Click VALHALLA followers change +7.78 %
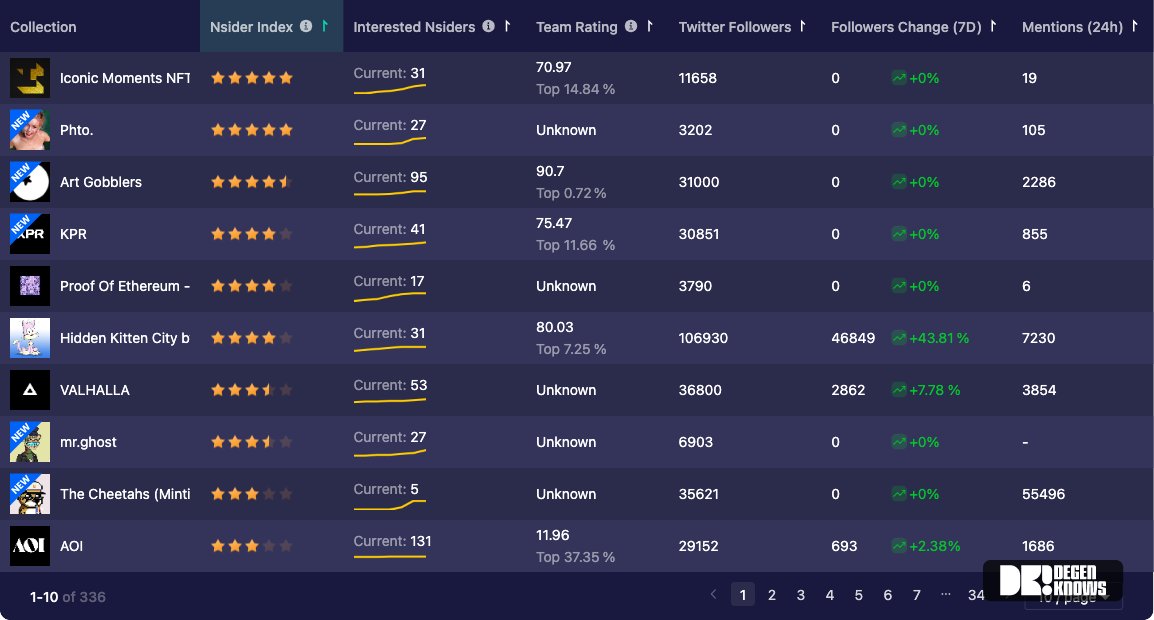1154x620 pixels. pos(935,390)
